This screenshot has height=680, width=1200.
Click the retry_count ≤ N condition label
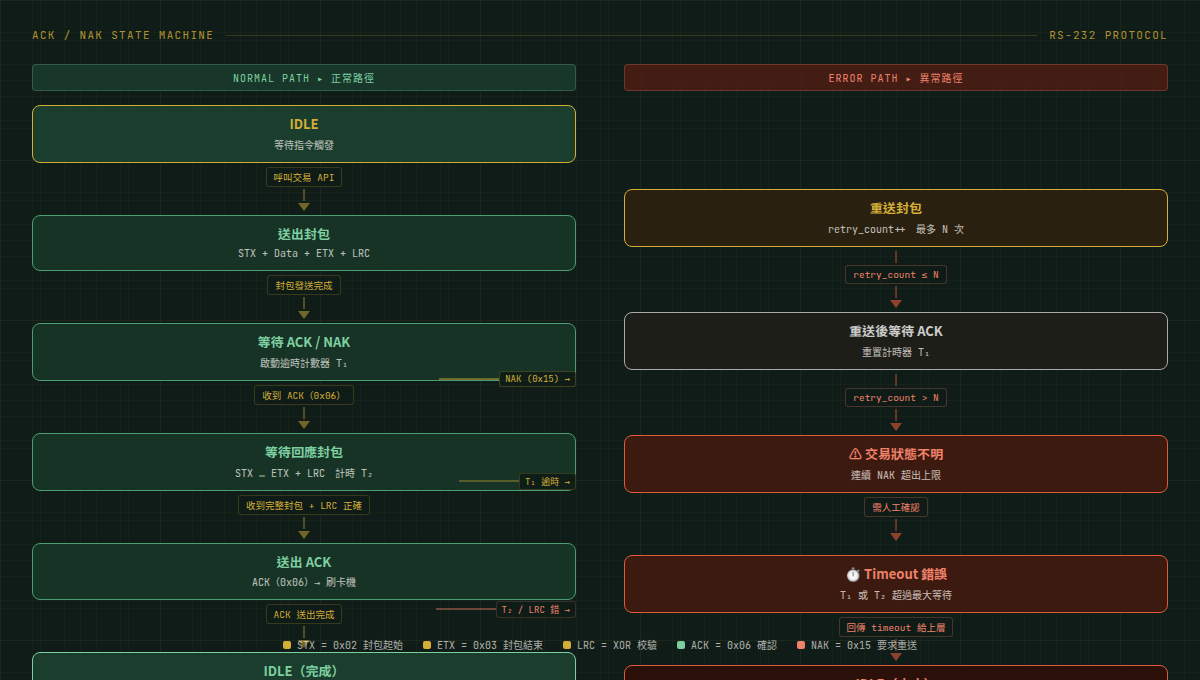coord(896,275)
